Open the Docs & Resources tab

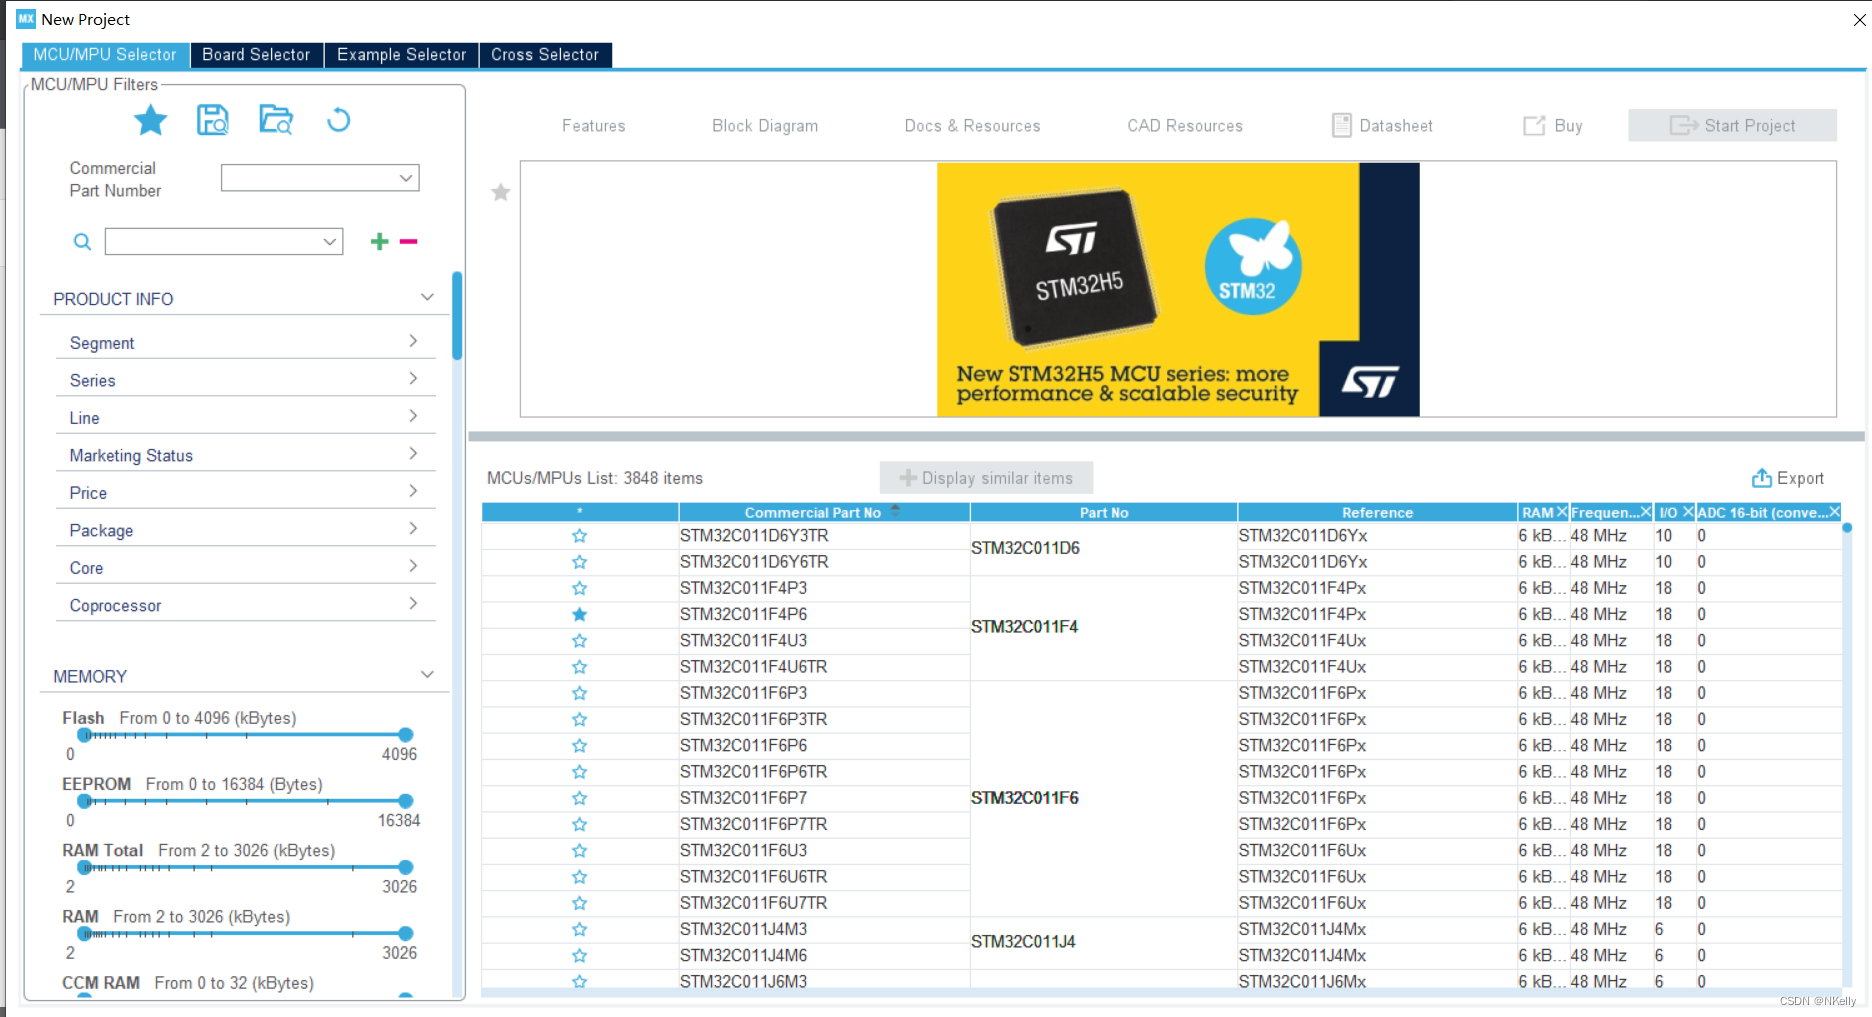click(x=973, y=126)
